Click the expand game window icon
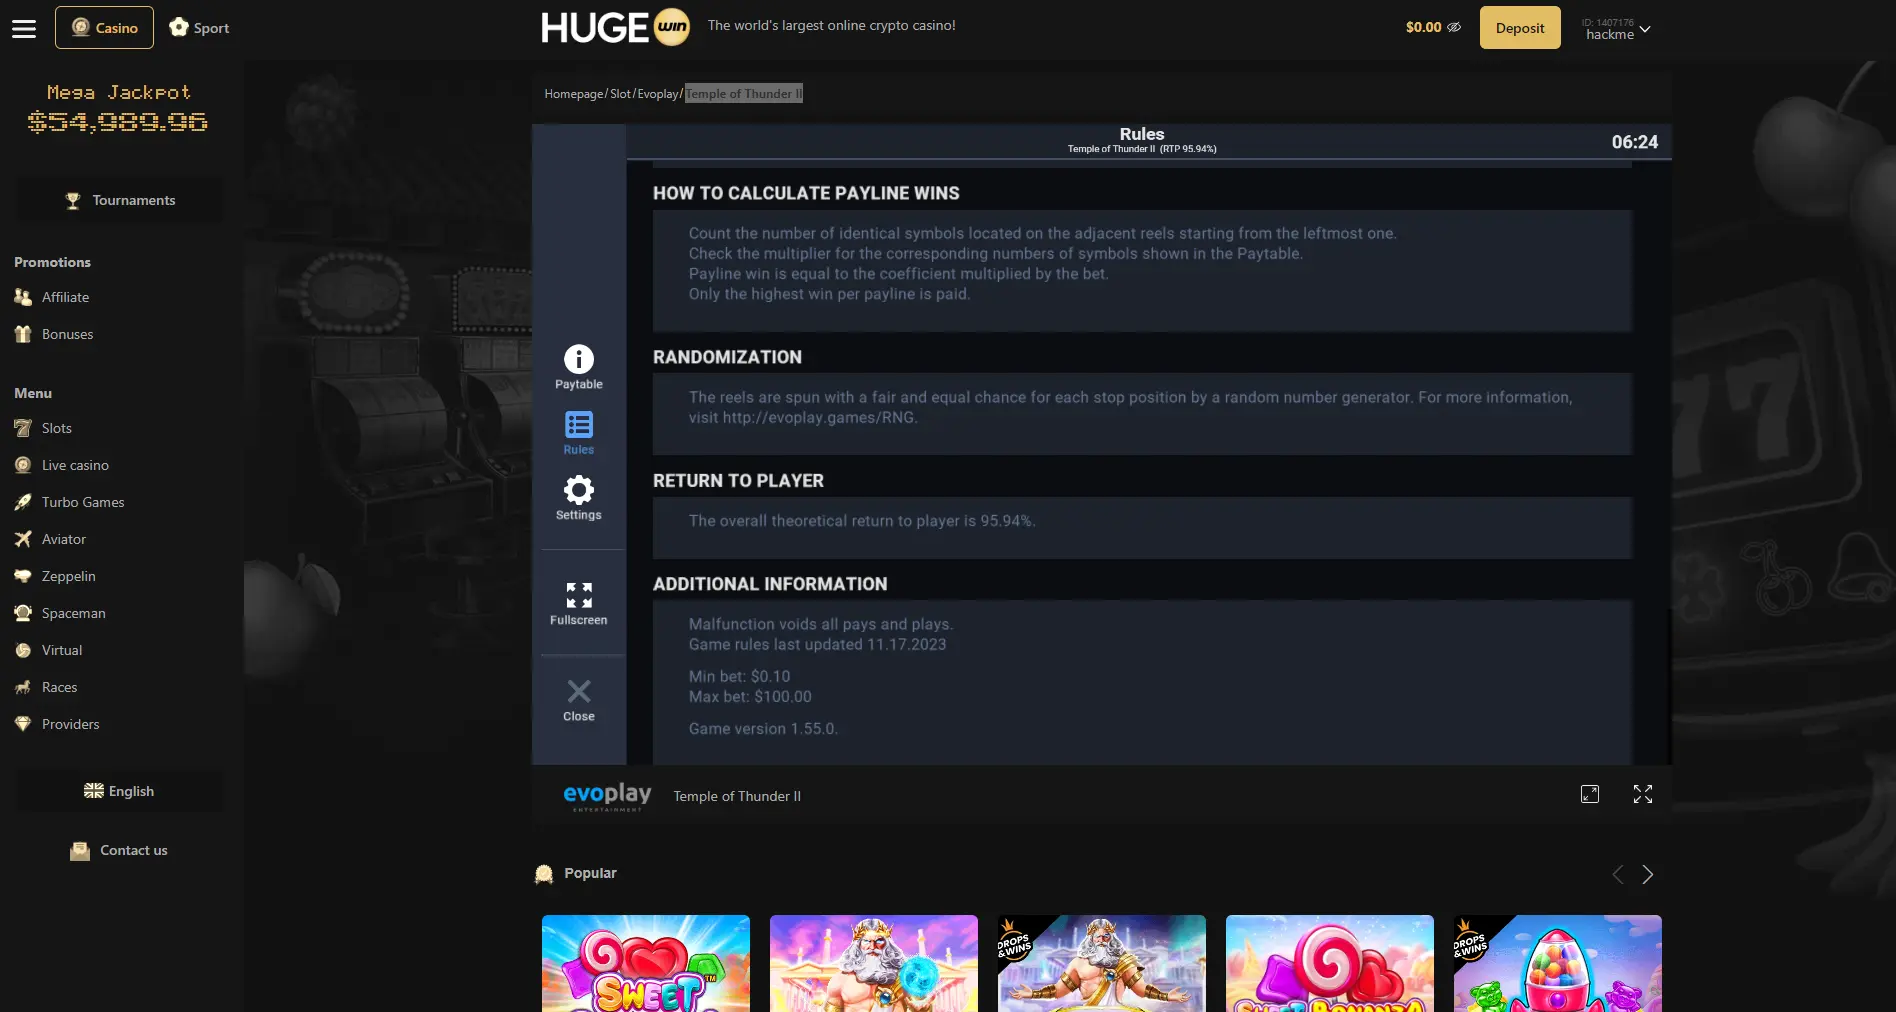This screenshot has height=1012, width=1896. pos(1590,794)
